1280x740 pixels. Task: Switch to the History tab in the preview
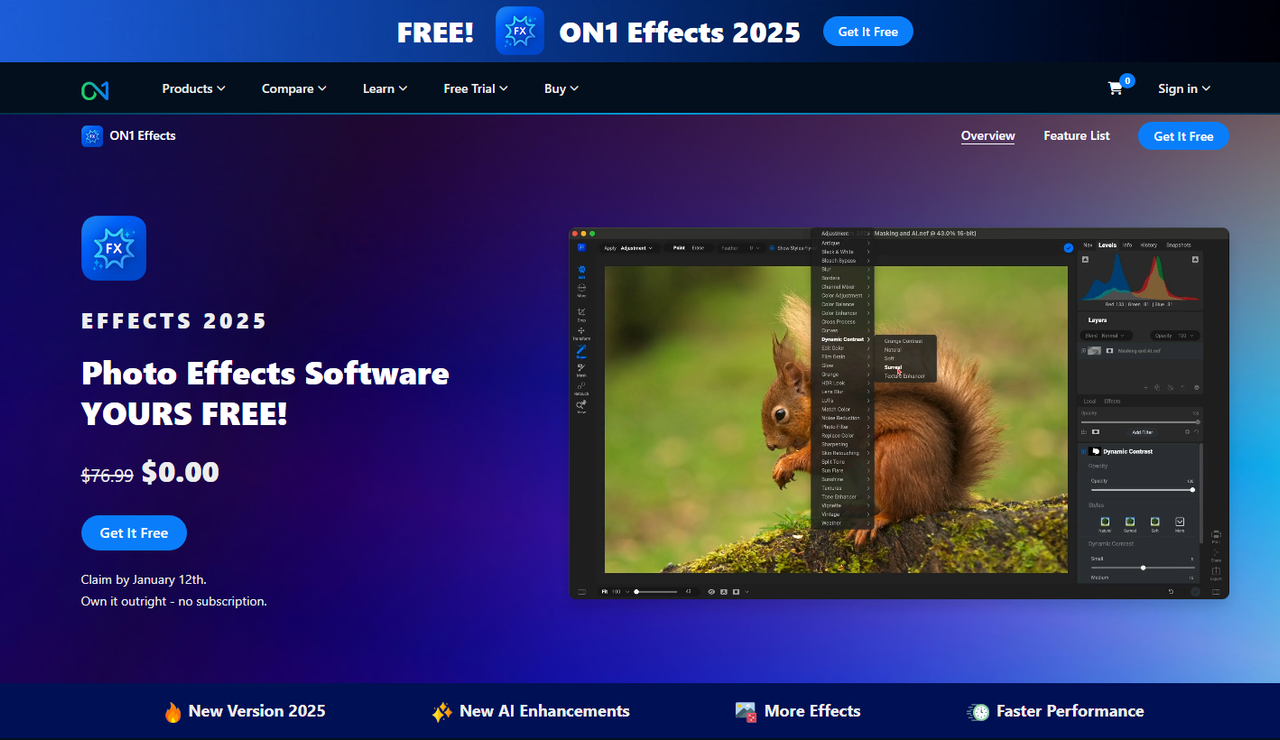point(1149,245)
